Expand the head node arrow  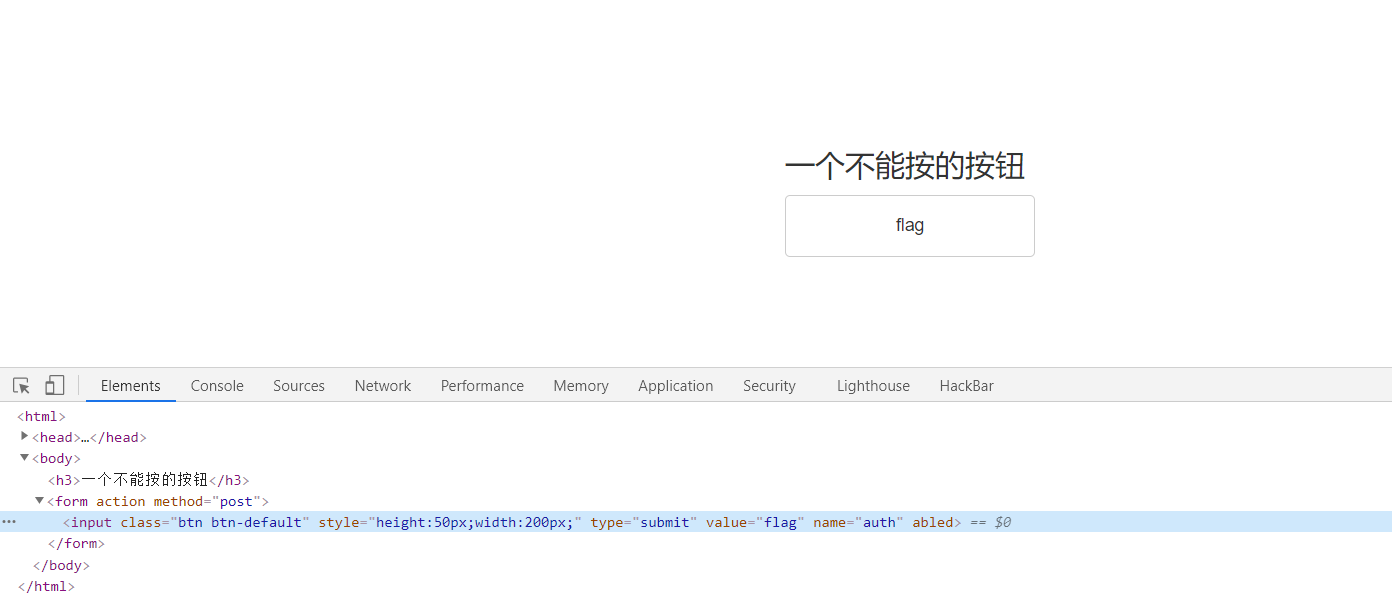pyautogui.click(x=24, y=436)
